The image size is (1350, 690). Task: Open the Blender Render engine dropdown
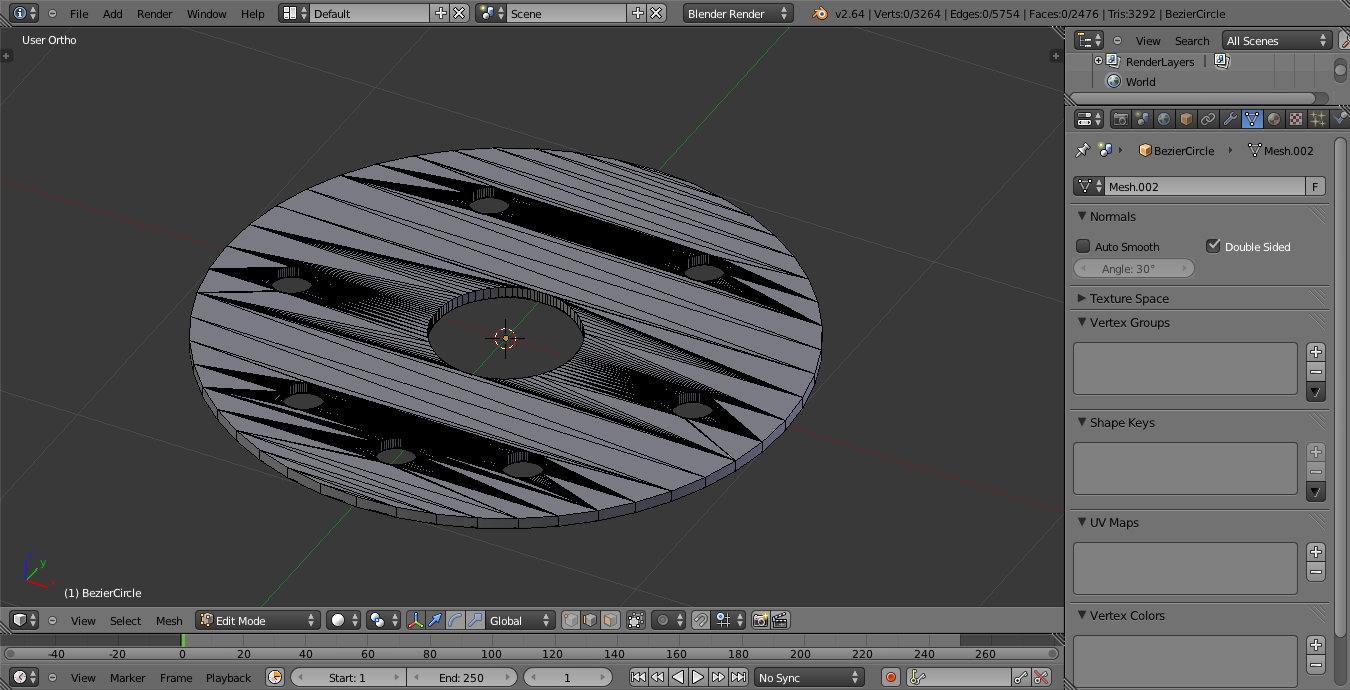tap(738, 13)
